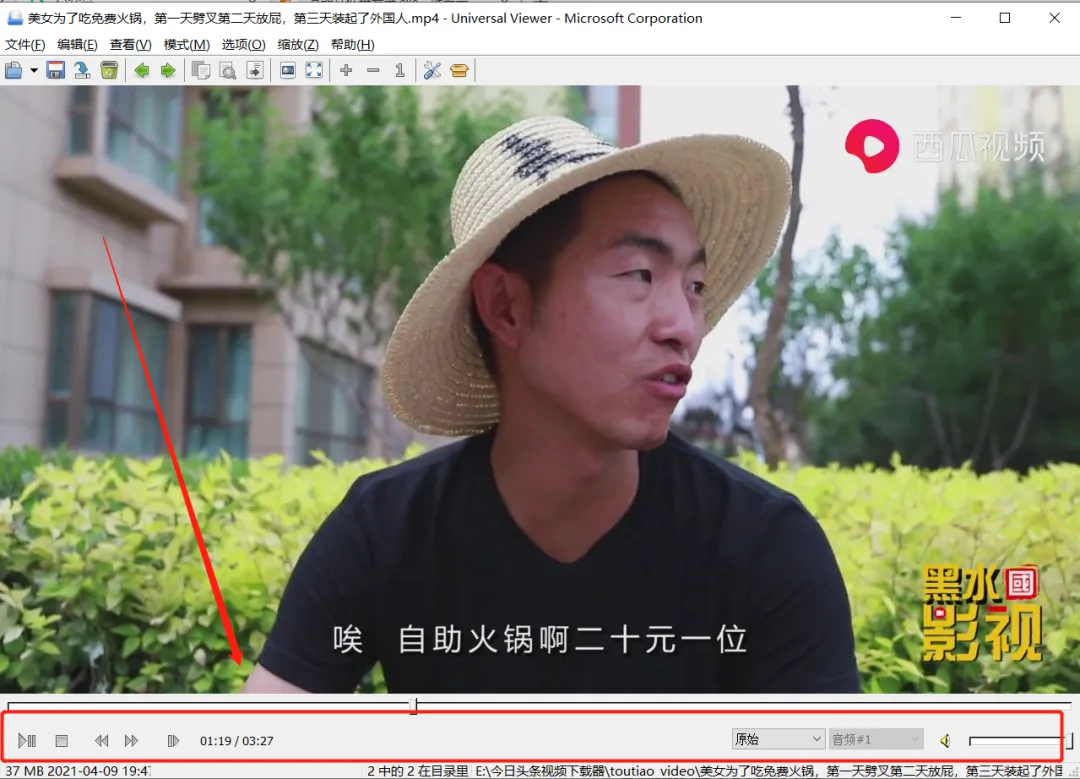Toggle play/pause playback button
Image resolution: width=1080 pixels, height=779 pixels.
click(27, 740)
